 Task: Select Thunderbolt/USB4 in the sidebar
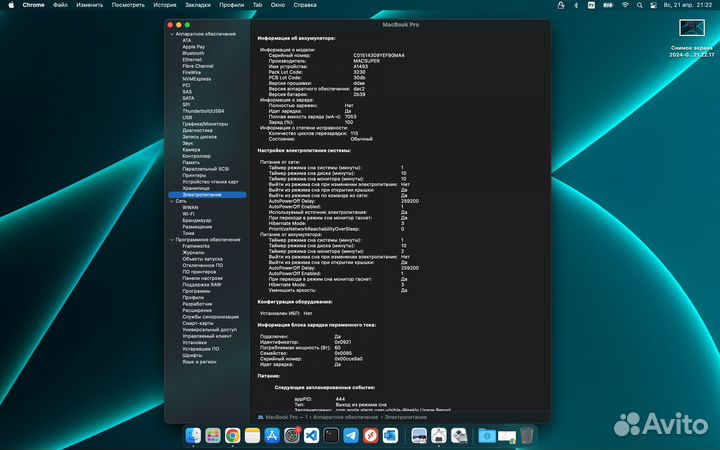[203, 111]
